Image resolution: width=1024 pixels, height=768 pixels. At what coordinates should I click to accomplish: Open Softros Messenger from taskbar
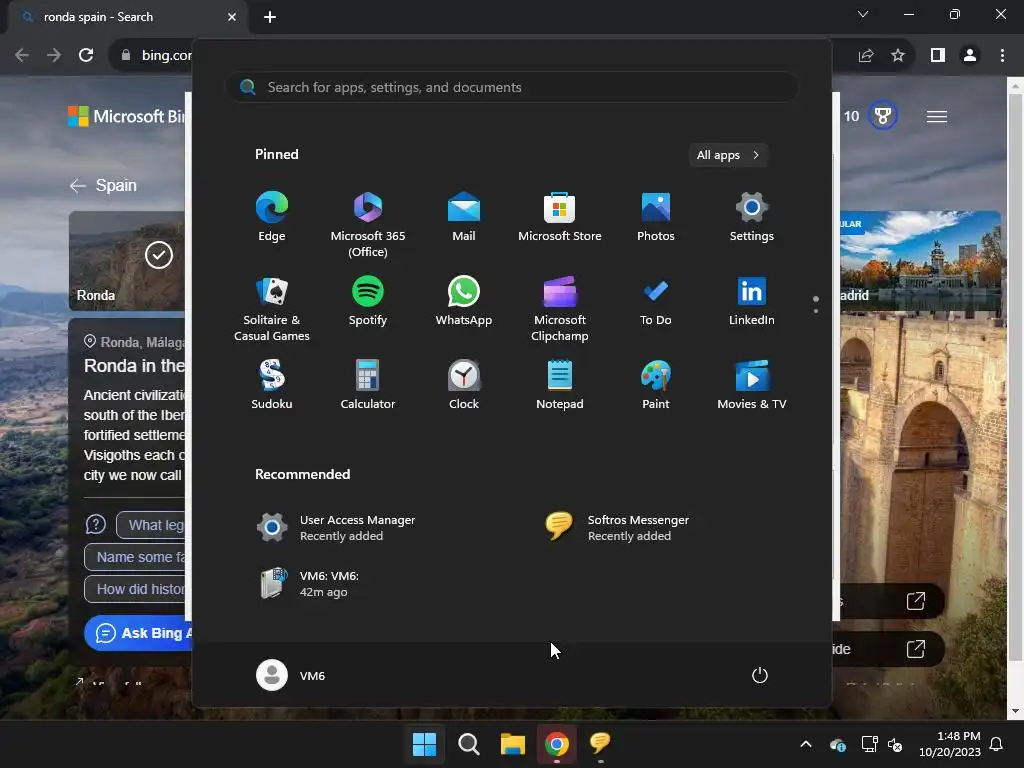600,744
